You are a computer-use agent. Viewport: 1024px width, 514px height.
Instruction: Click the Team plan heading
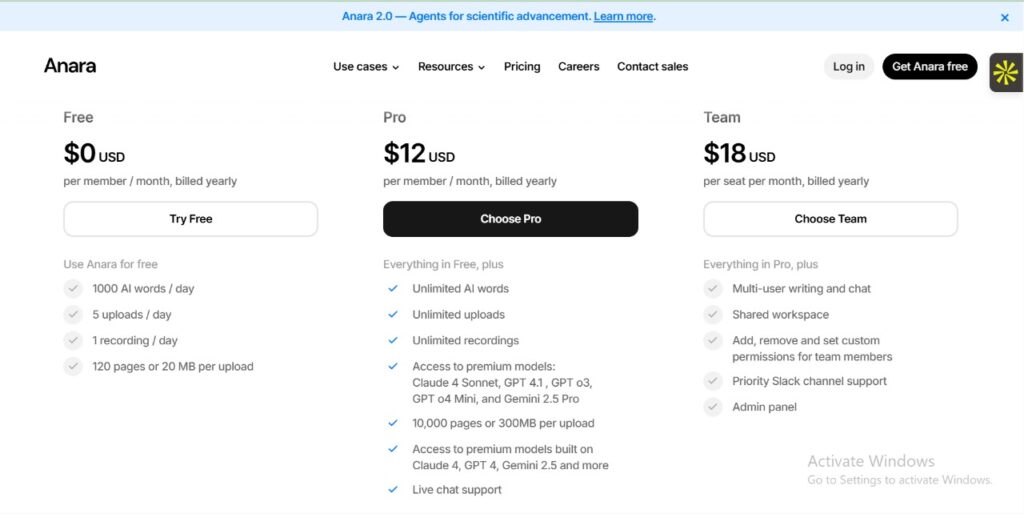(722, 118)
